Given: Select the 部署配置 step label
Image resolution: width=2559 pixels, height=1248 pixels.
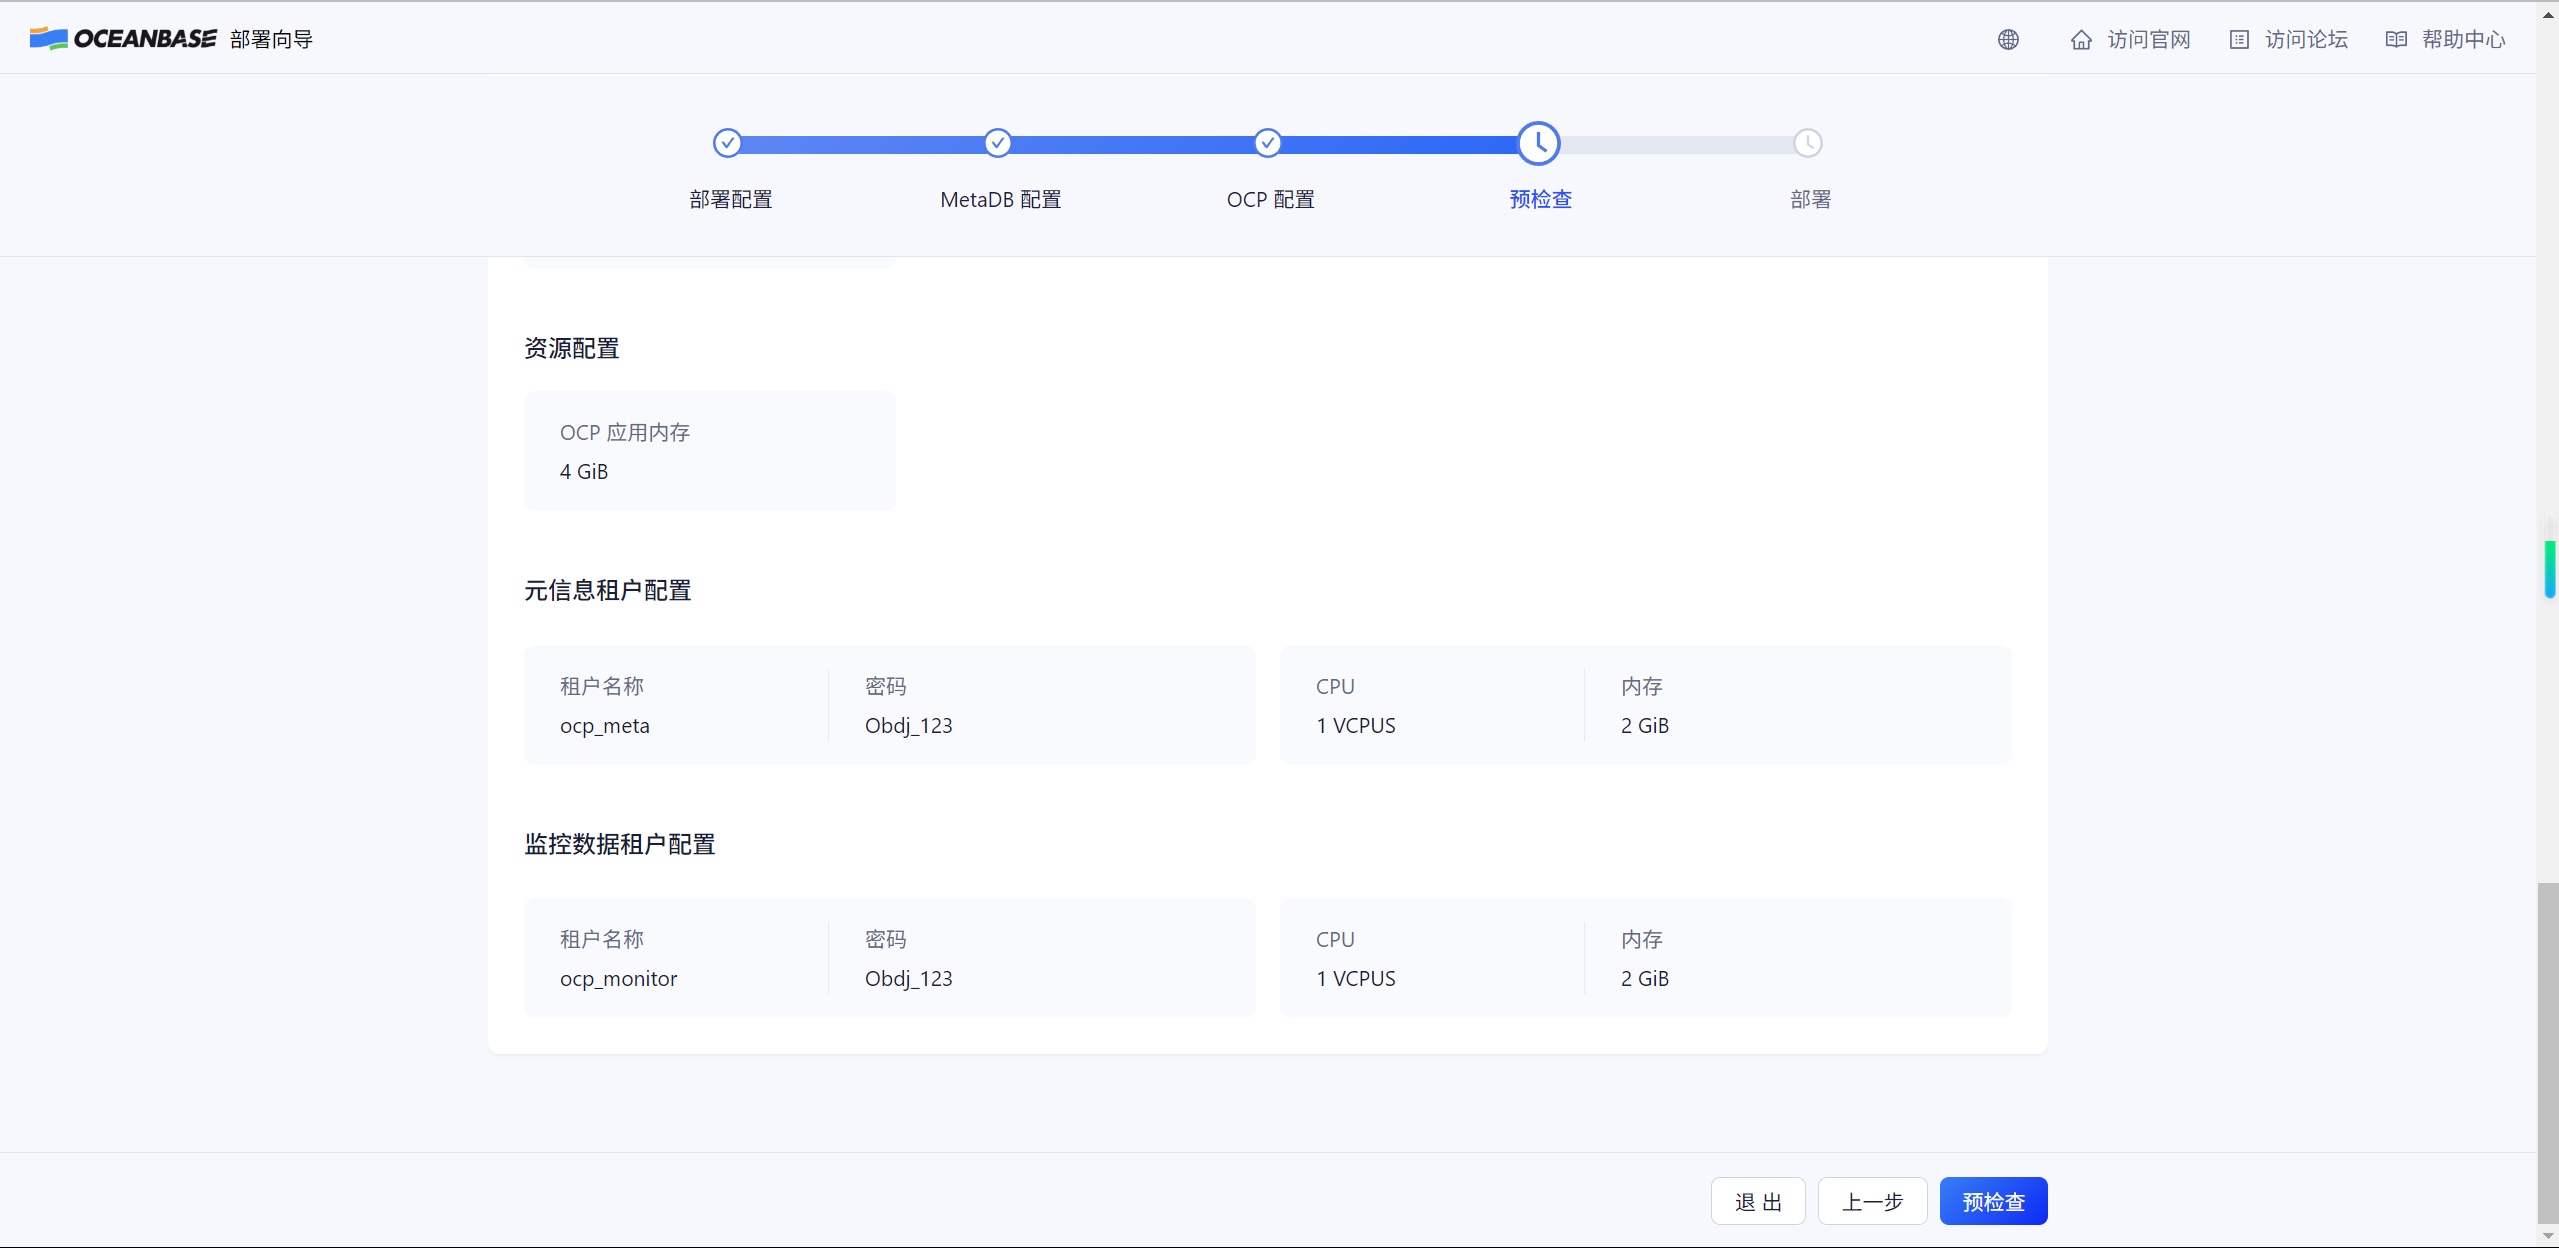Looking at the screenshot, I should click(x=731, y=199).
